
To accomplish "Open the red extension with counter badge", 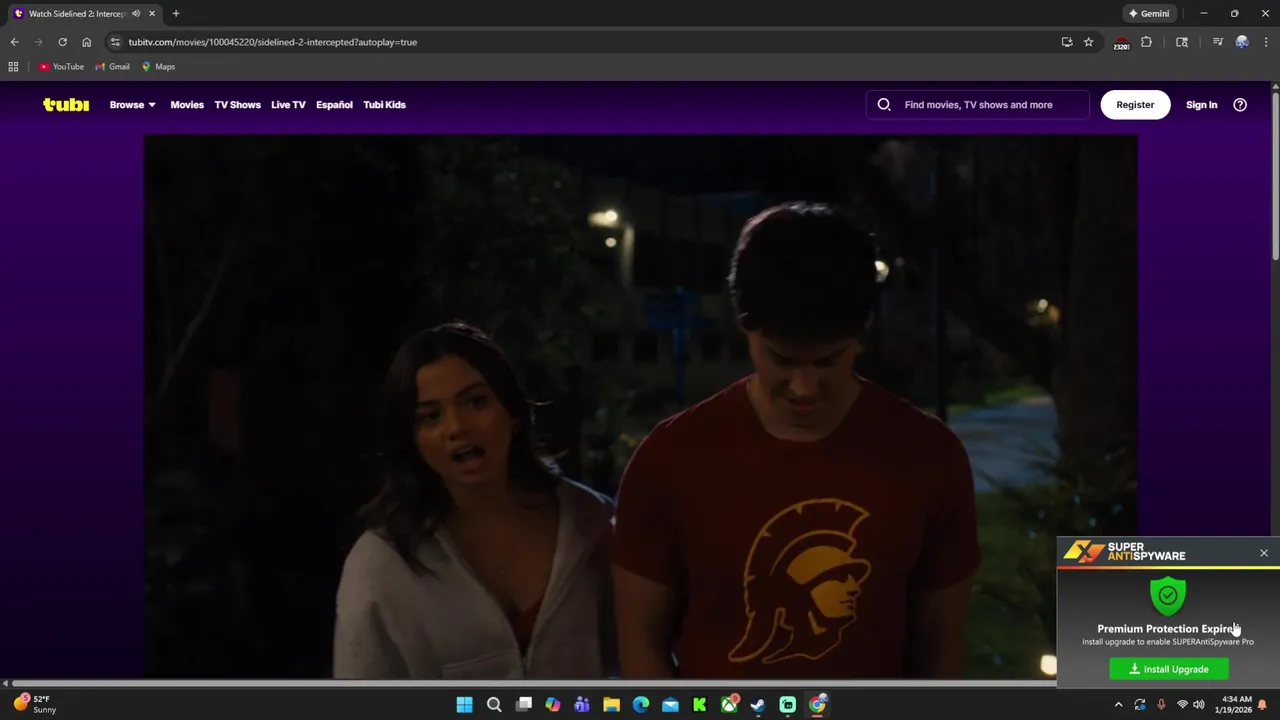I will (1121, 43).
